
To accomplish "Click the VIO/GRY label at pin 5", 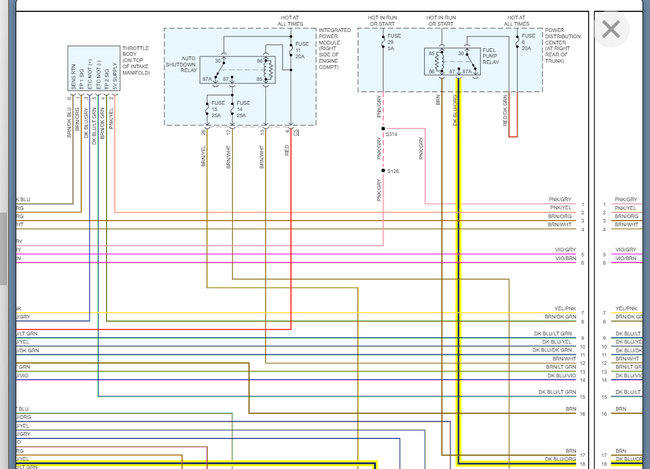I will coord(565,250).
